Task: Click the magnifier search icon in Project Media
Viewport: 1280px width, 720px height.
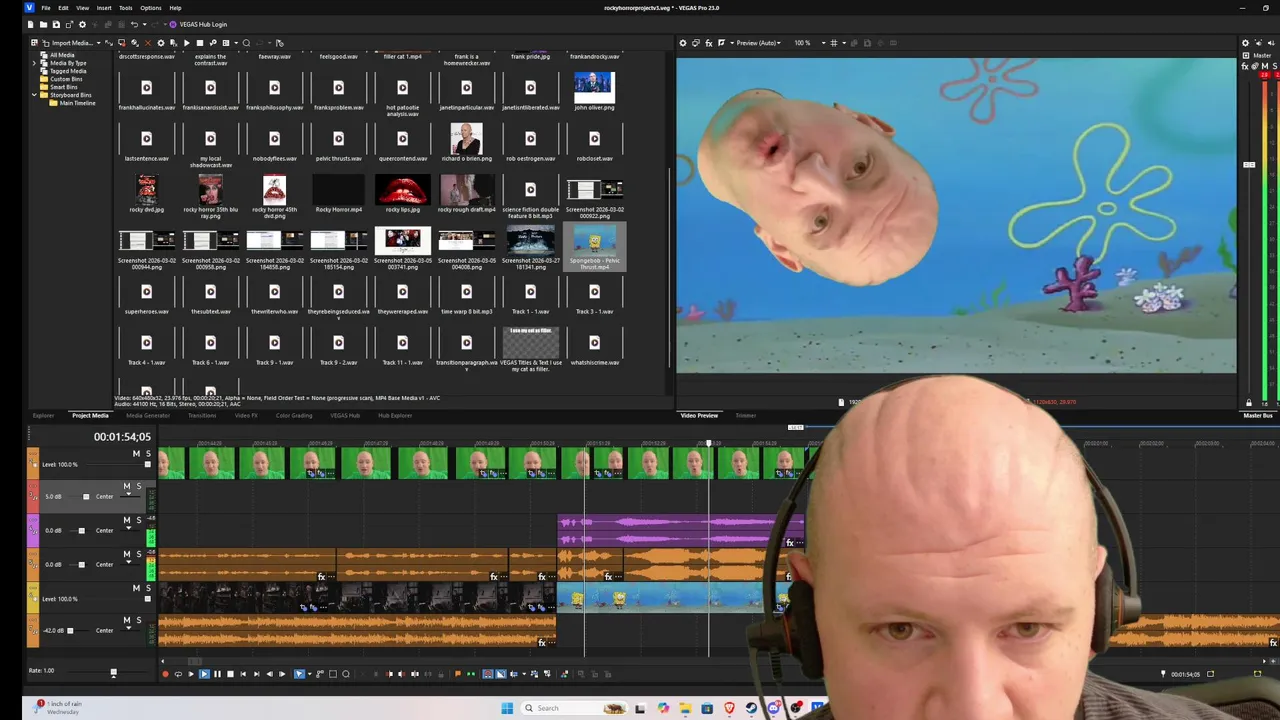Action: [246, 43]
